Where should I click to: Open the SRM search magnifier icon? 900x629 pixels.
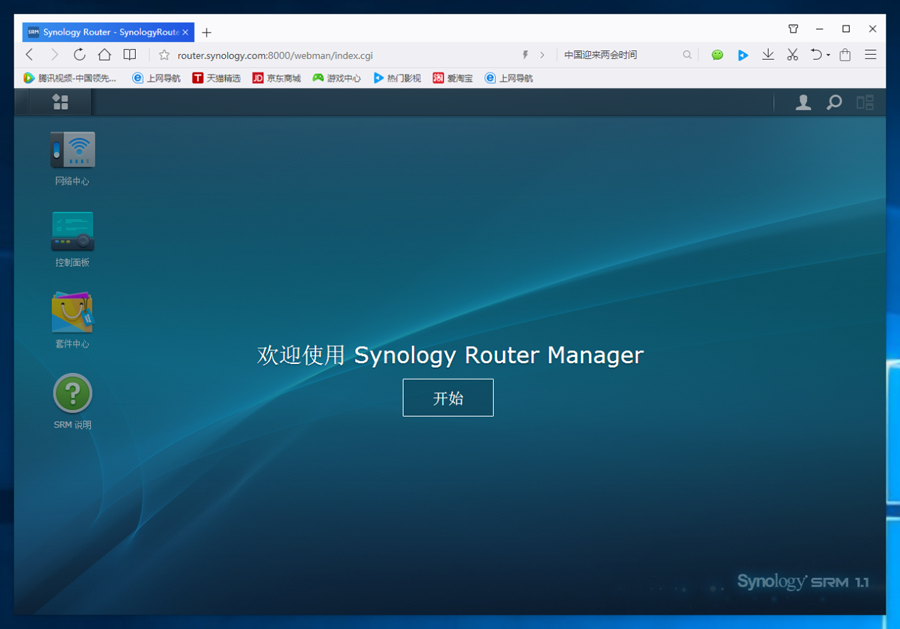834,102
